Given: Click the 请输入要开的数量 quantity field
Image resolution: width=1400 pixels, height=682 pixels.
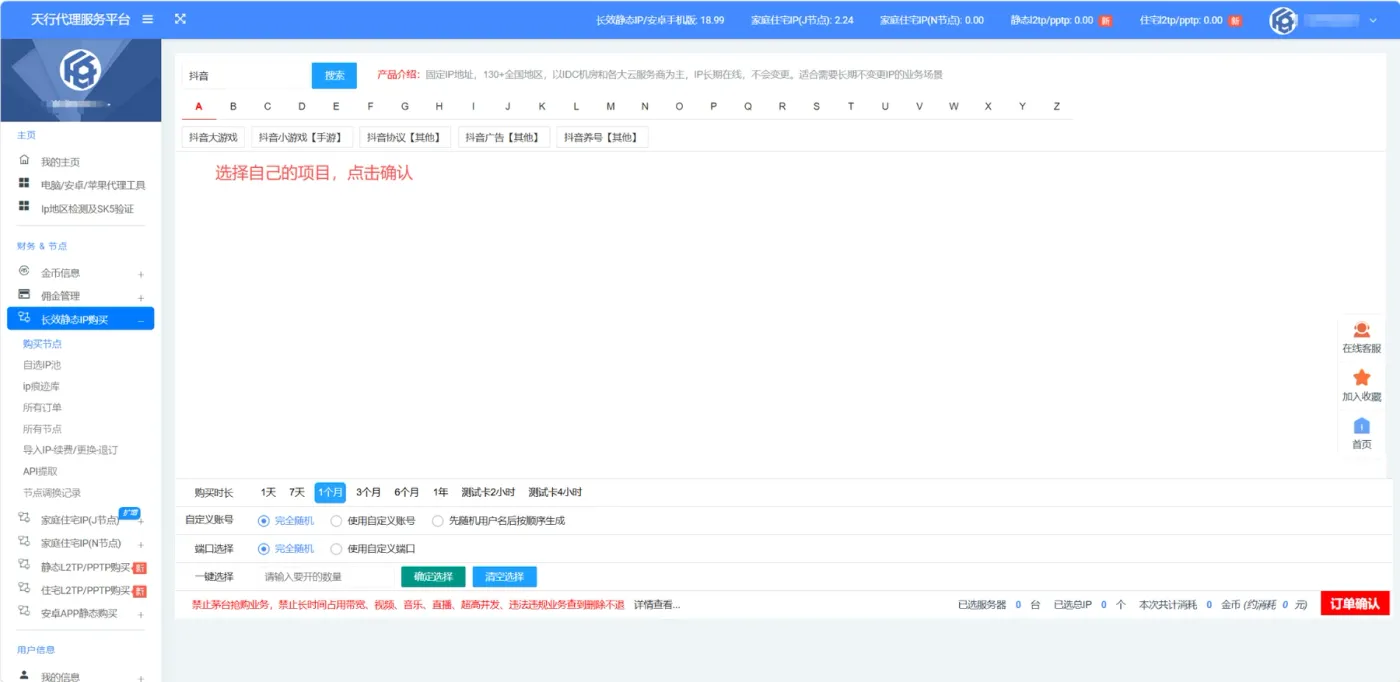Looking at the screenshot, I should coord(325,577).
